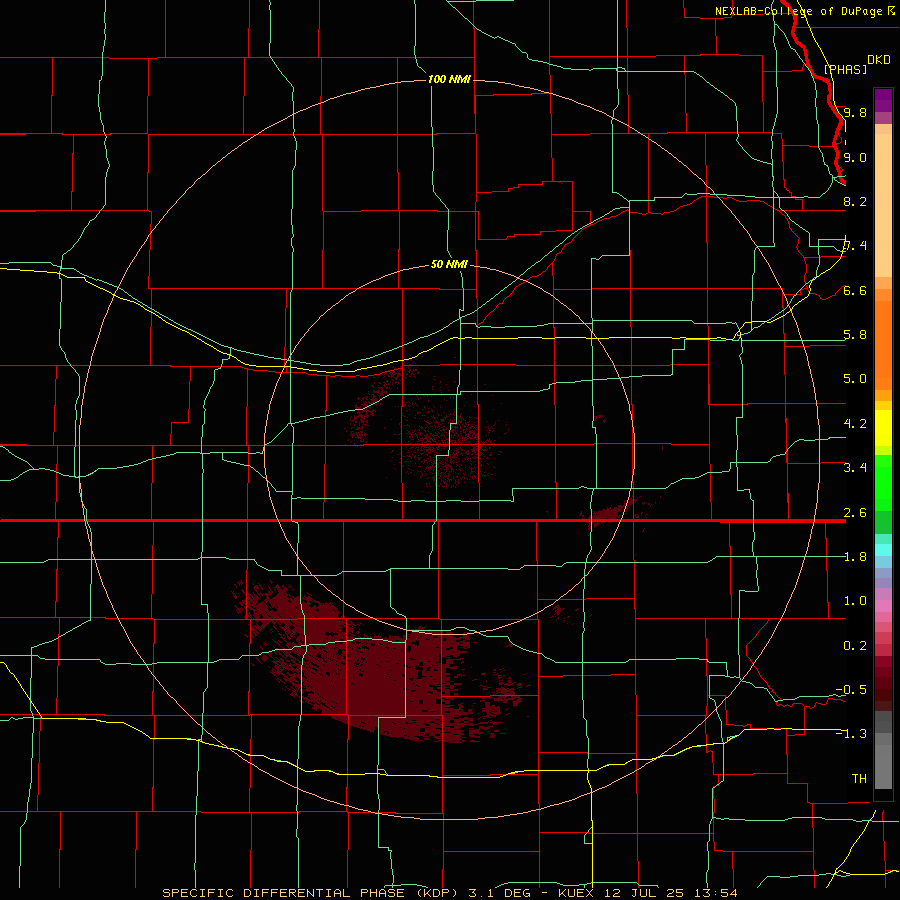
Task: Click the 1.8 legend value
Action: pos(855,556)
